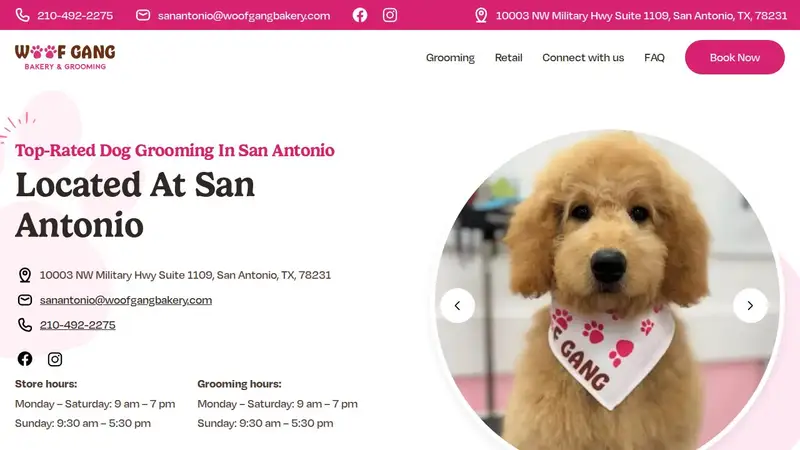
Task: Click the Top-Rated Dog Grooming In San Antonio heading
Action: pyautogui.click(x=174, y=151)
